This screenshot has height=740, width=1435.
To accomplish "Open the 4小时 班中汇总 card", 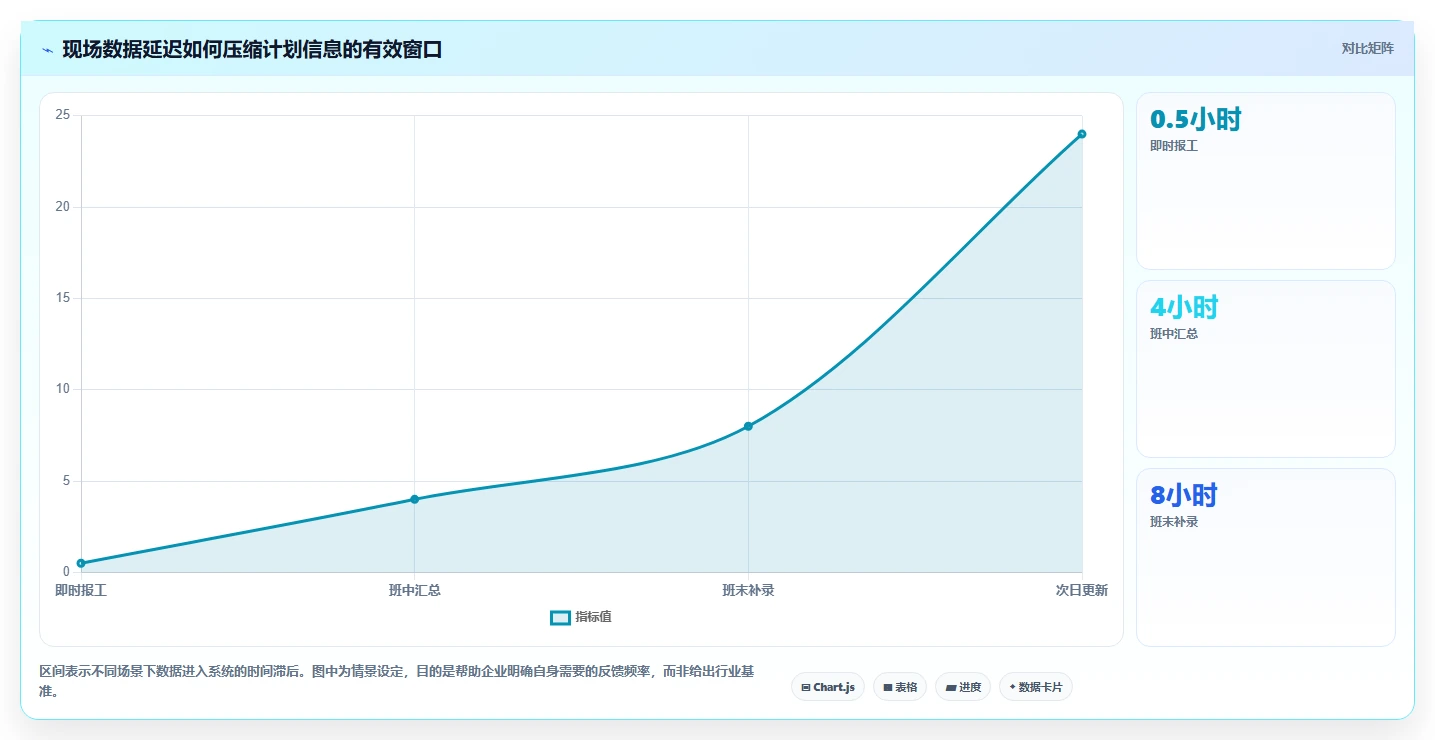I will tap(1266, 369).
